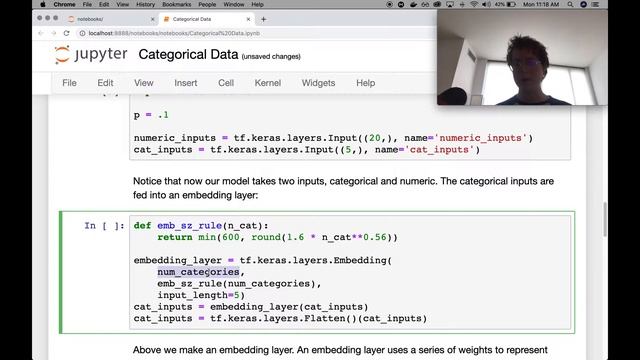The width and height of the screenshot is (640, 360).
Task: Open the History menu in the macOS menu bar
Action: point(145,4)
